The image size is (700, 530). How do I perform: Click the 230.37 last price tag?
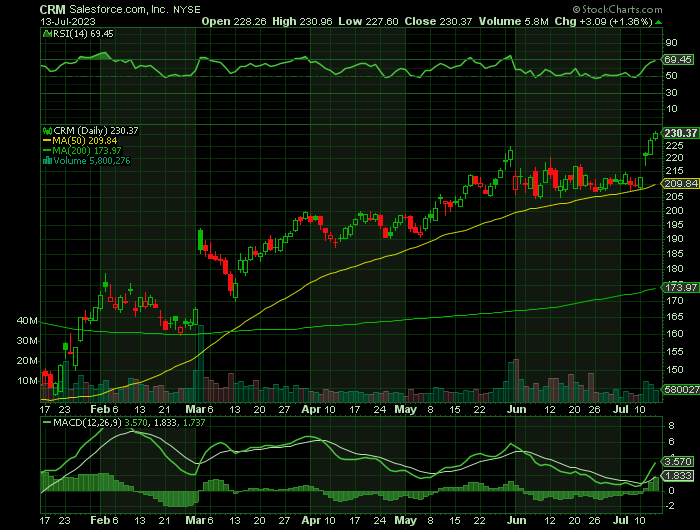tap(680, 133)
